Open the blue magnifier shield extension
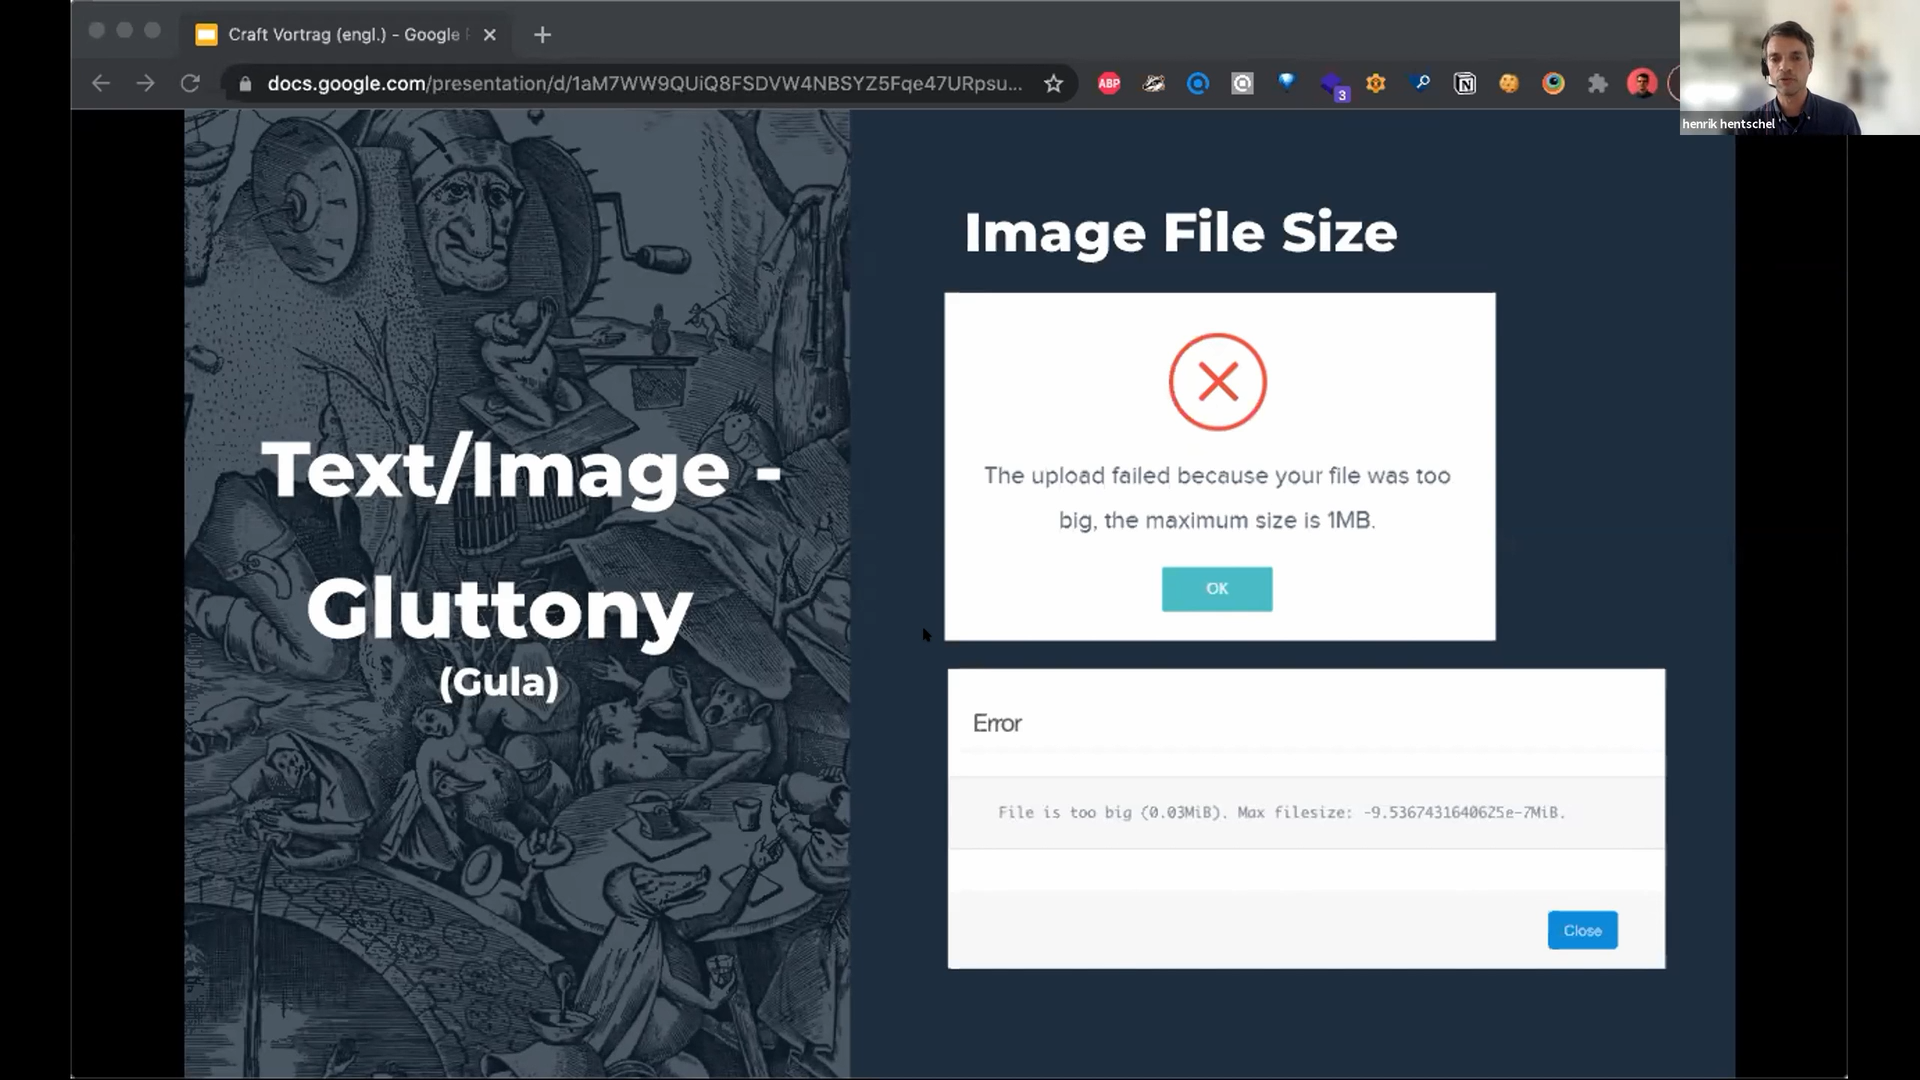 1421,84
